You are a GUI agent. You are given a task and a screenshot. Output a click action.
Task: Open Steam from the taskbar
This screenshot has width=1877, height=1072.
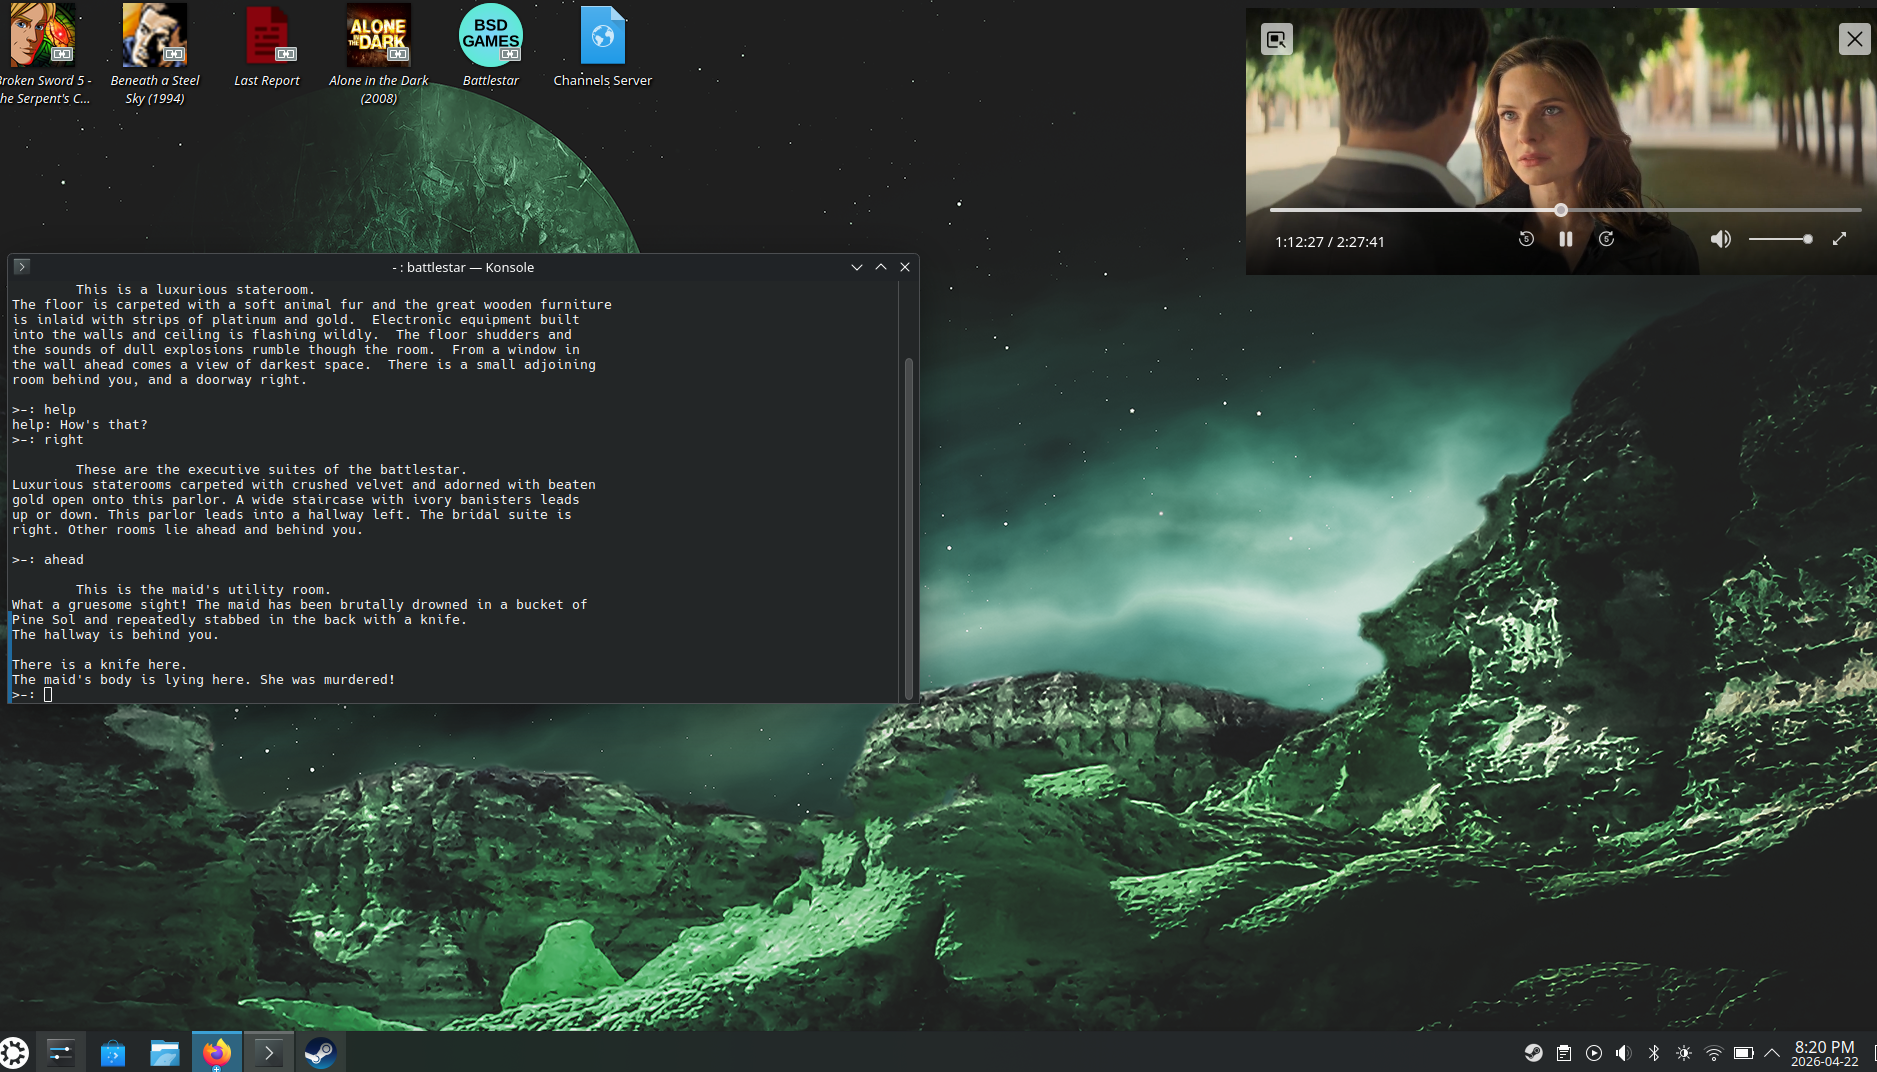point(320,1052)
